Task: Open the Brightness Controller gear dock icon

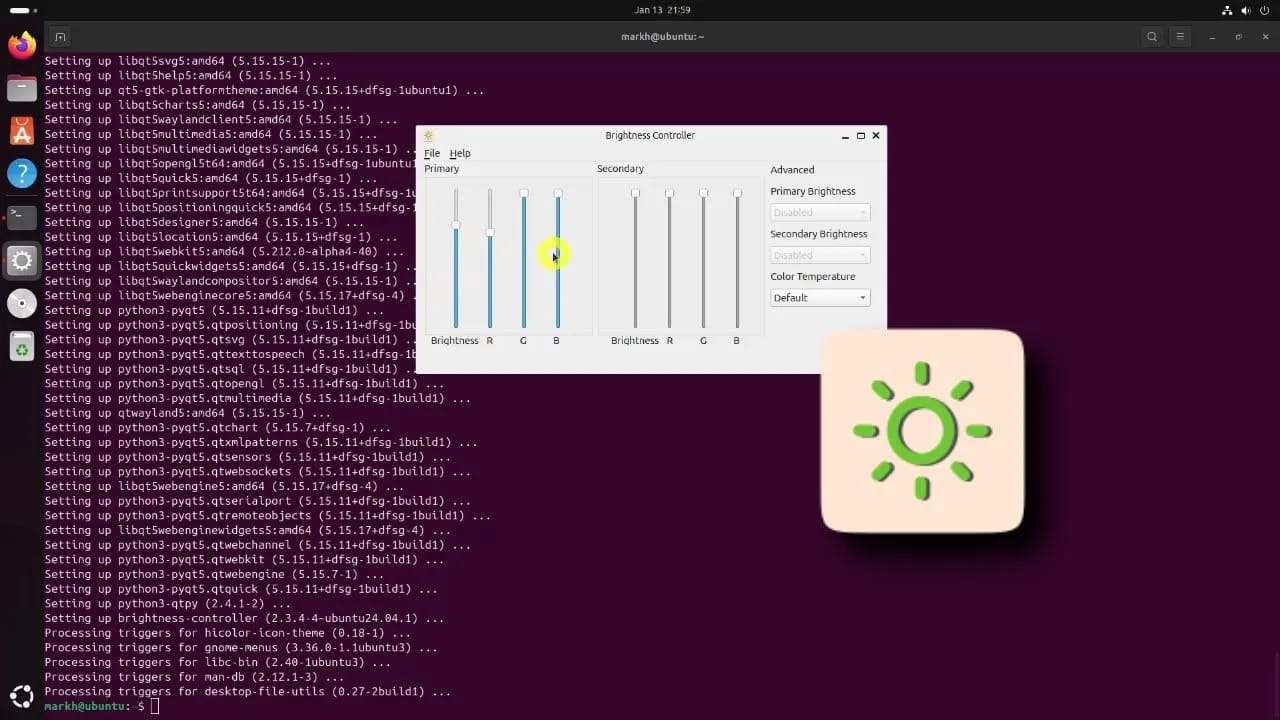Action: 22,260
